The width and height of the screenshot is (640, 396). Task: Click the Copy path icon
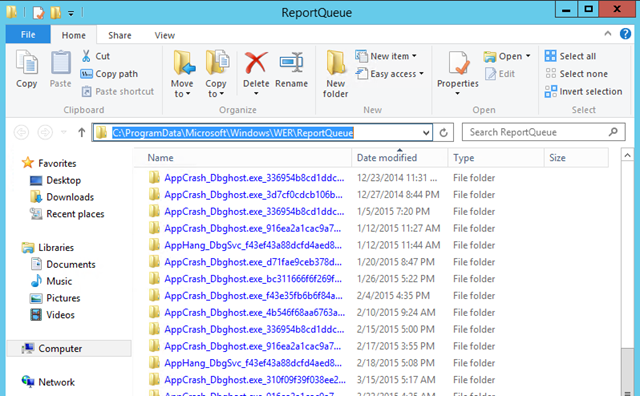[x=86, y=74]
